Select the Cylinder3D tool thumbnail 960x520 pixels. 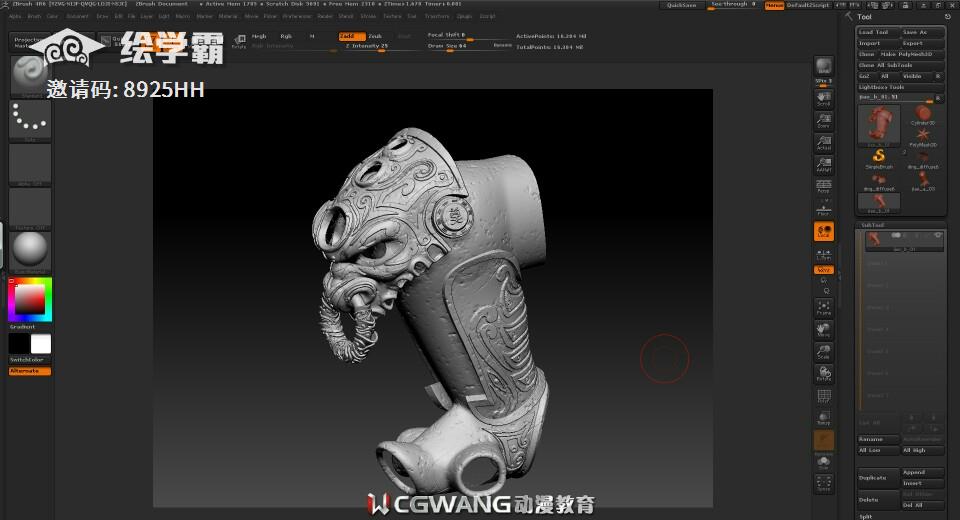coord(923,115)
